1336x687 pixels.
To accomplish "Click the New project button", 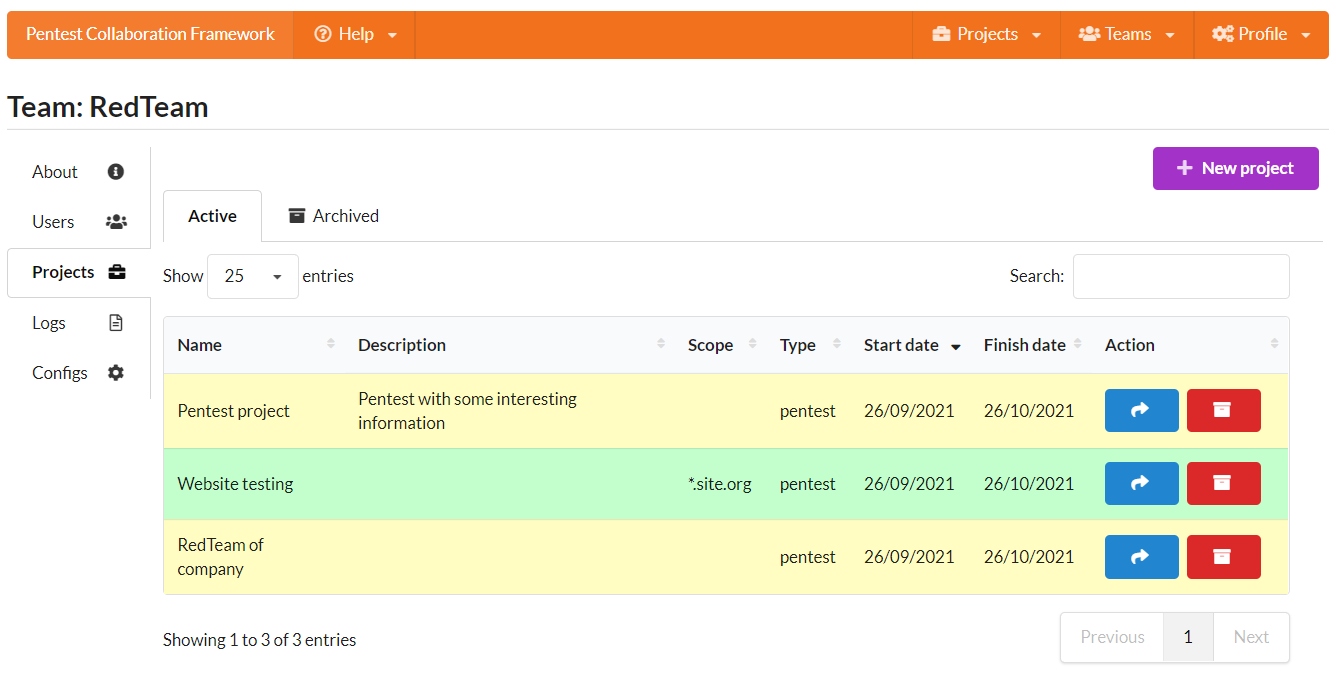I will tap(1235, 168).
